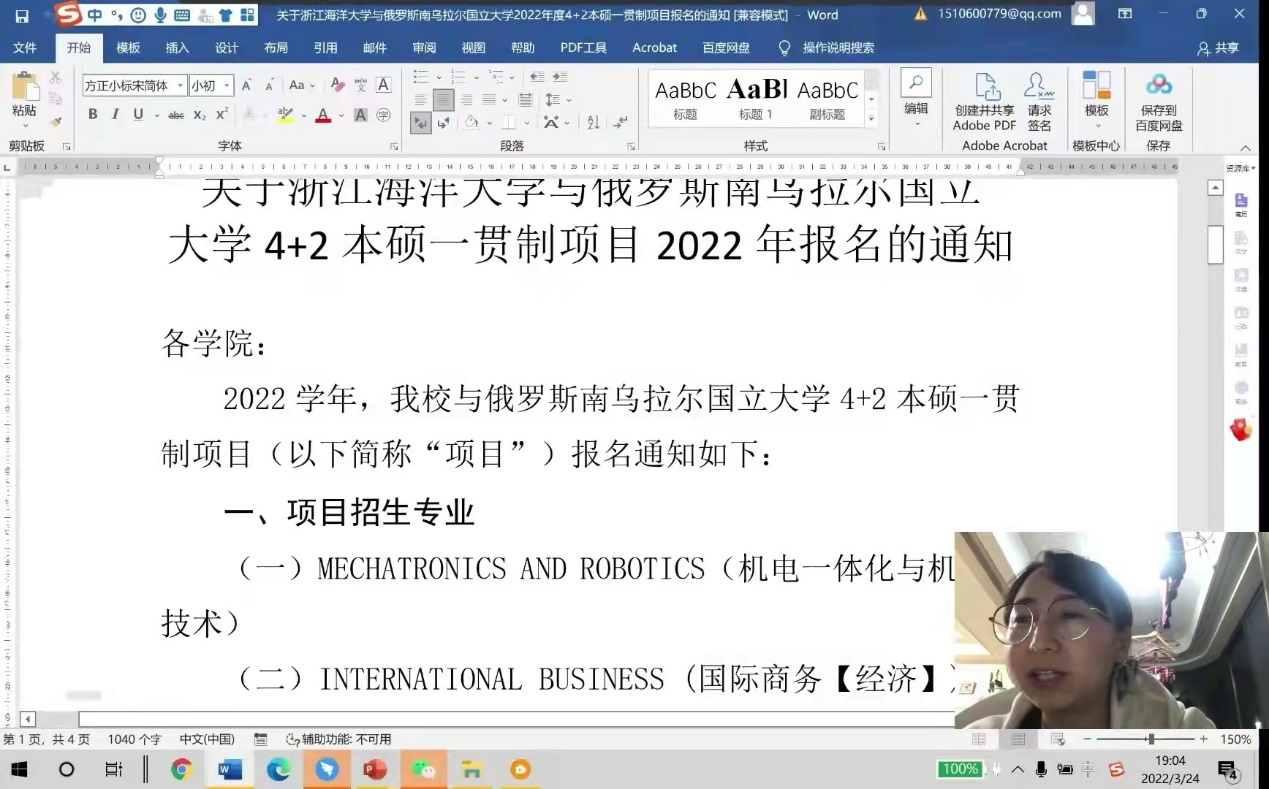Viewport: 1269px width, 789px height.
Task: Select the 标题 1 heading style
Action: tap(756, 98)
